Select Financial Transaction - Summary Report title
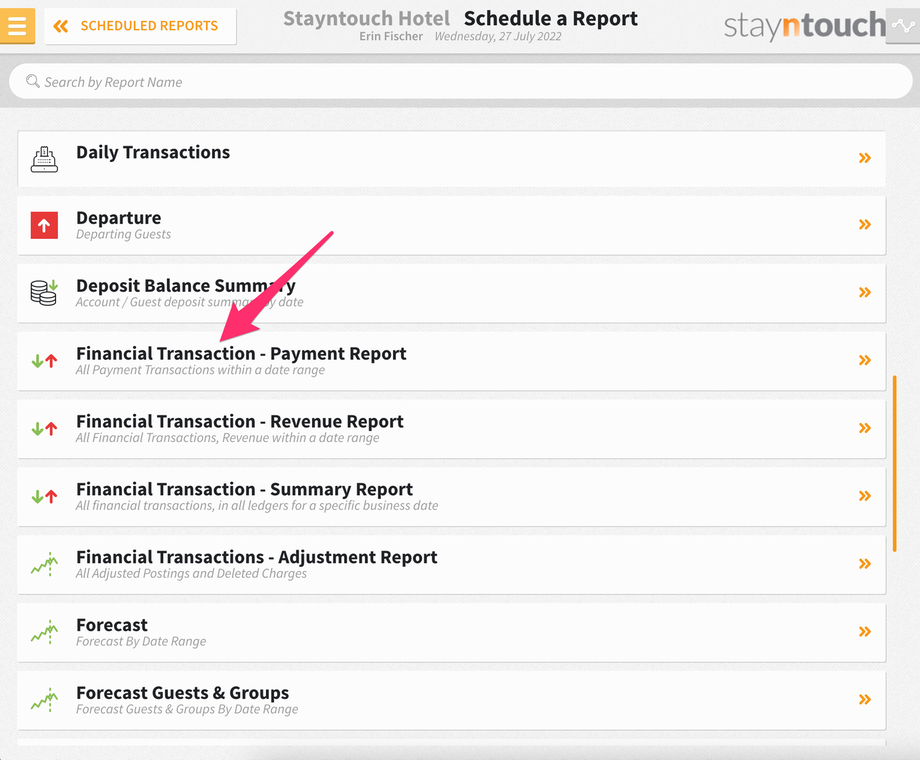 [245, 489]
